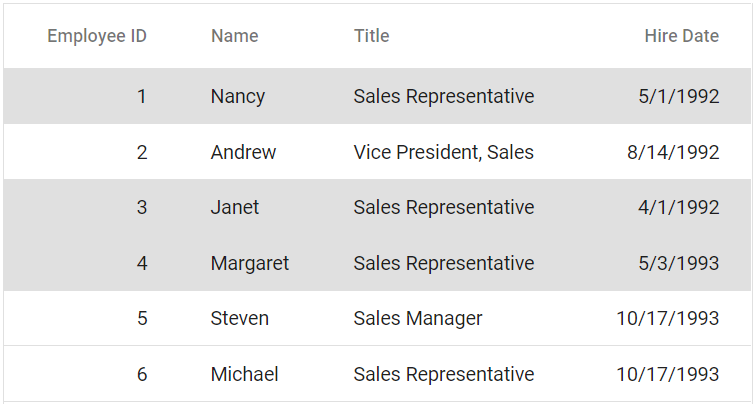Click the Janet name cell

pyautogui.click(x=234, y=207)
